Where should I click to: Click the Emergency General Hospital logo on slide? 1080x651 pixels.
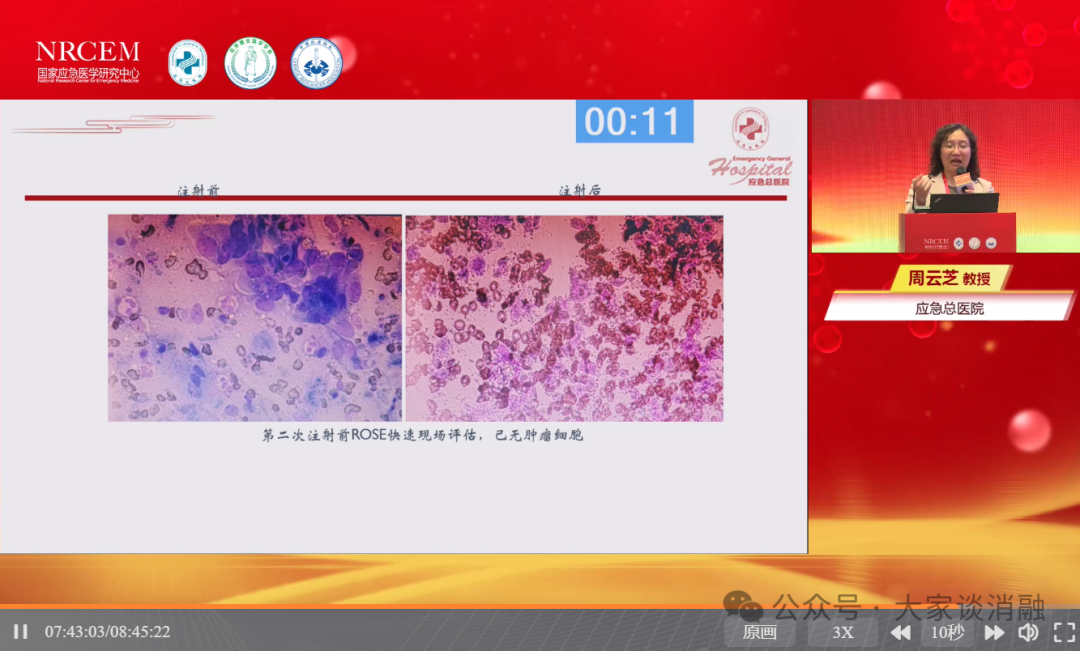click(x=750, y=147)
